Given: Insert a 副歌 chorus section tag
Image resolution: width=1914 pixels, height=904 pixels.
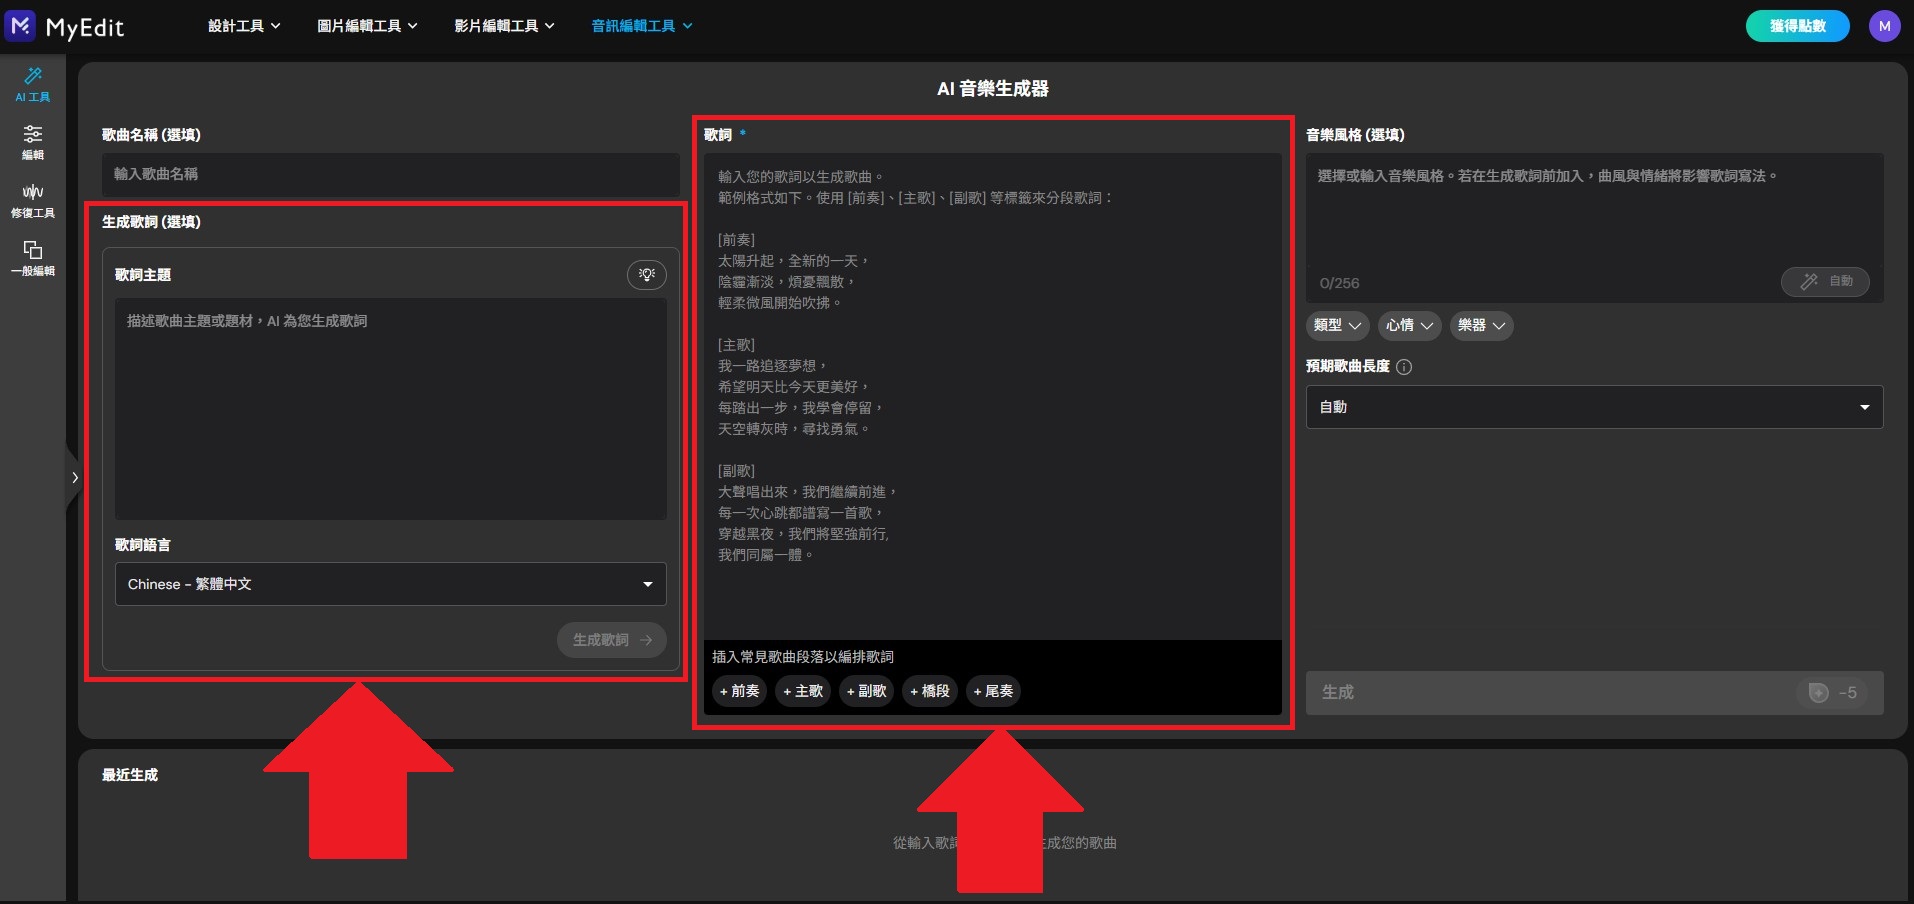Looking at the screenshot, I should (865, 691).
